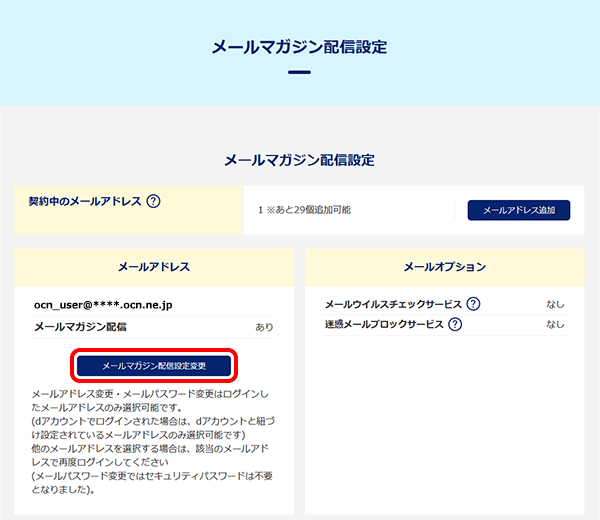
Task: Click the メールアドレス追加 button
Action: point(518,210)
